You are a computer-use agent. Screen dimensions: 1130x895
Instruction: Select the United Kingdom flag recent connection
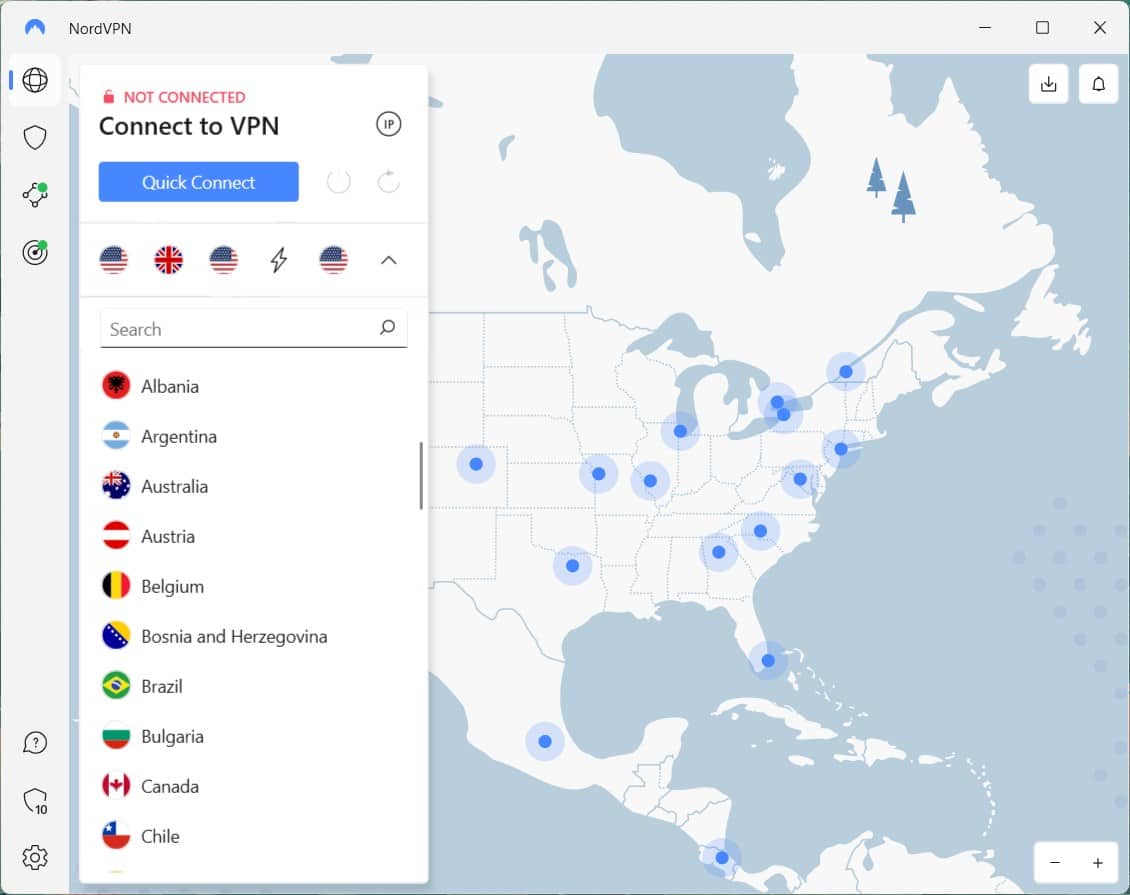pos(169,259)
